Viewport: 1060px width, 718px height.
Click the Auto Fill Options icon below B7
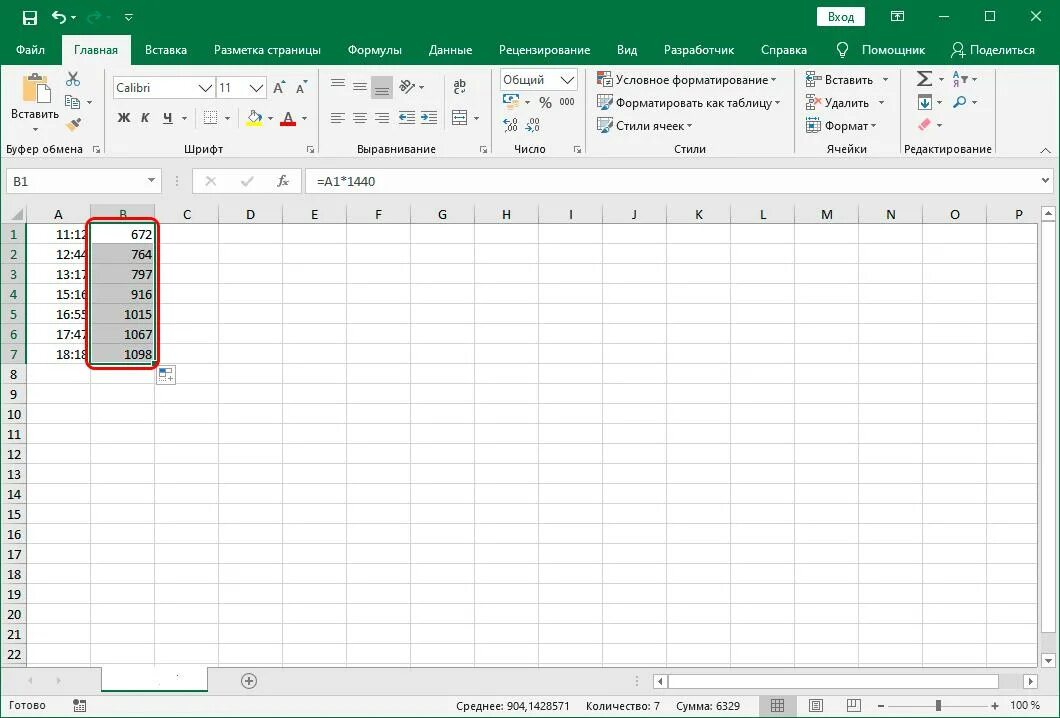pyautogui.click(x=166, y=375)
